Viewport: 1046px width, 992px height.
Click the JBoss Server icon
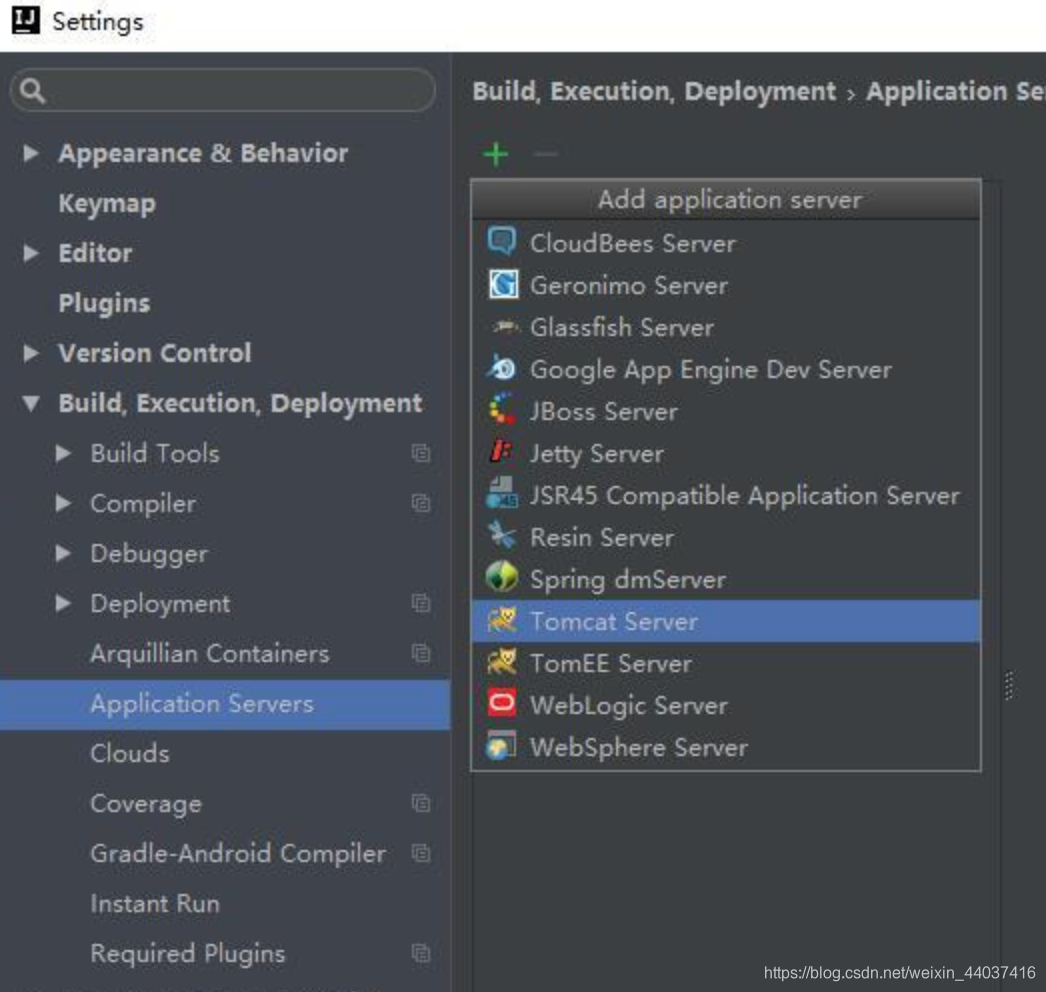point(502,410)
